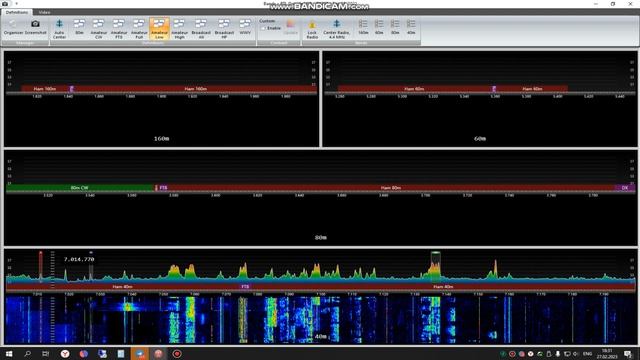The width and height of the screenshot is (640, 360).
Task: Click the Update custom definition icon
Action: click(x=290, y=28)
